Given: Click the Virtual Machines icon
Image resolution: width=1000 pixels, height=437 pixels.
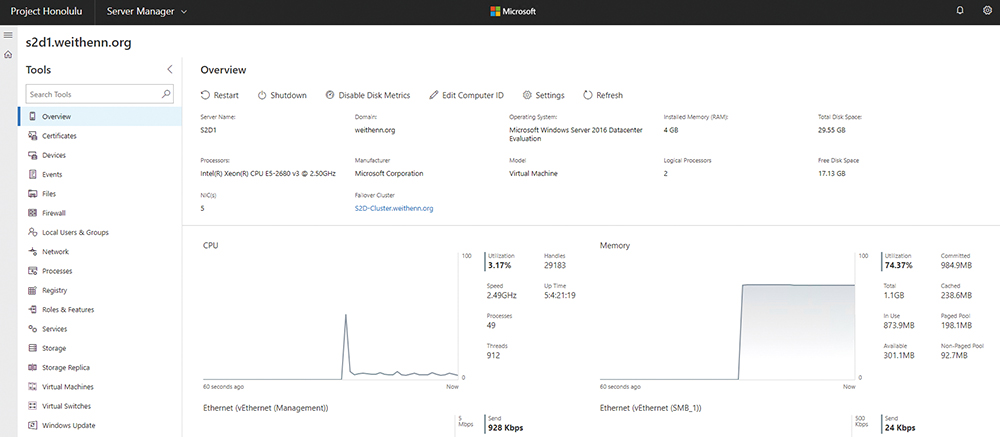Looking at the screenshot, I should [33, 387].
